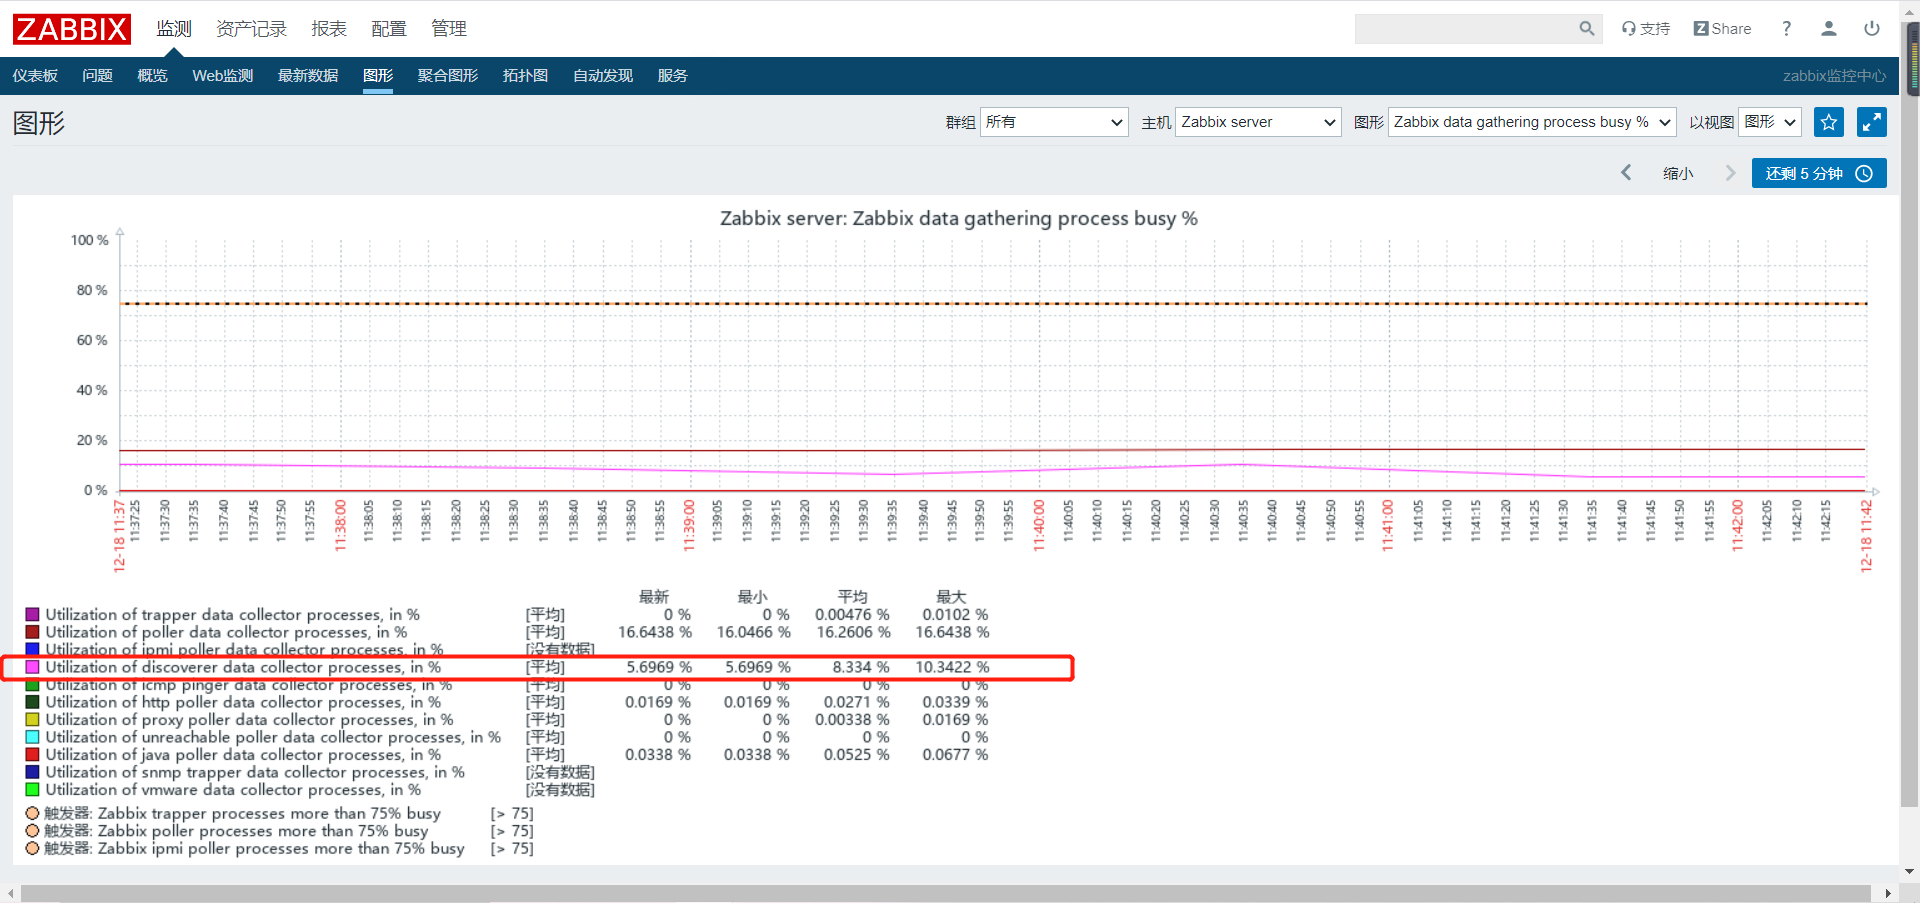The width and height of the screenshot is (1920, 903).
Task: Click poller processes legend color swatch
Action: [32, 632]
